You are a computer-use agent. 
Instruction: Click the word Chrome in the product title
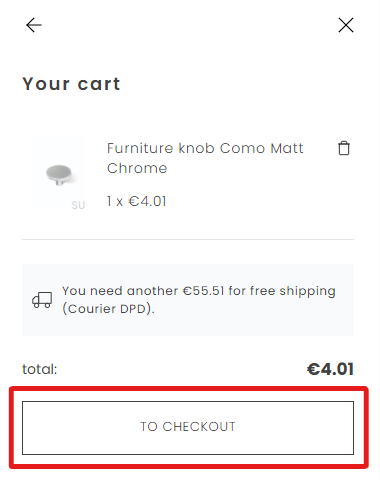tap(137, 168)
